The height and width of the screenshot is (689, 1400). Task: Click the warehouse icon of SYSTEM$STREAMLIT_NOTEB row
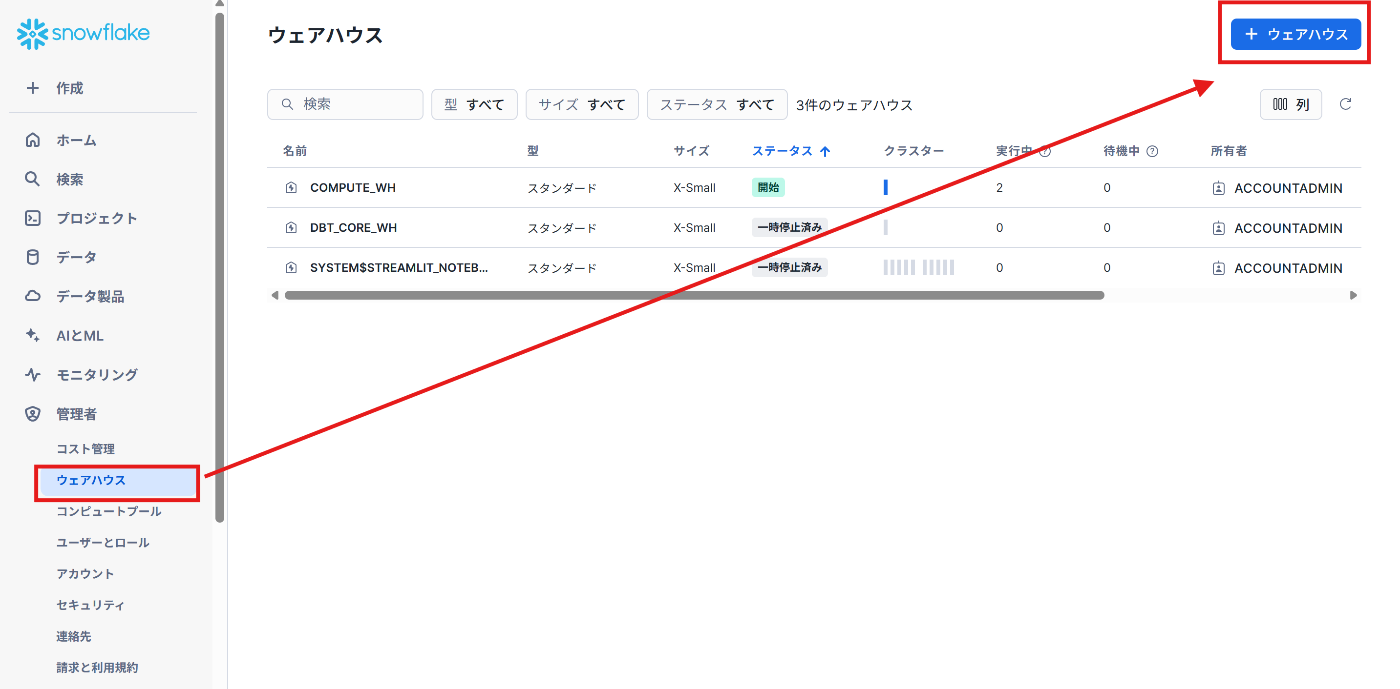(291, 268)
